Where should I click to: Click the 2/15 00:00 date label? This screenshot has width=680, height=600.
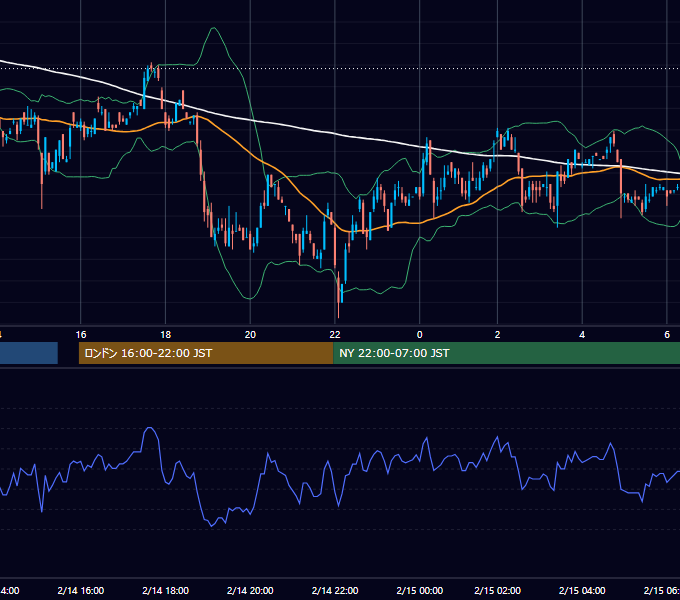(419, 590)
